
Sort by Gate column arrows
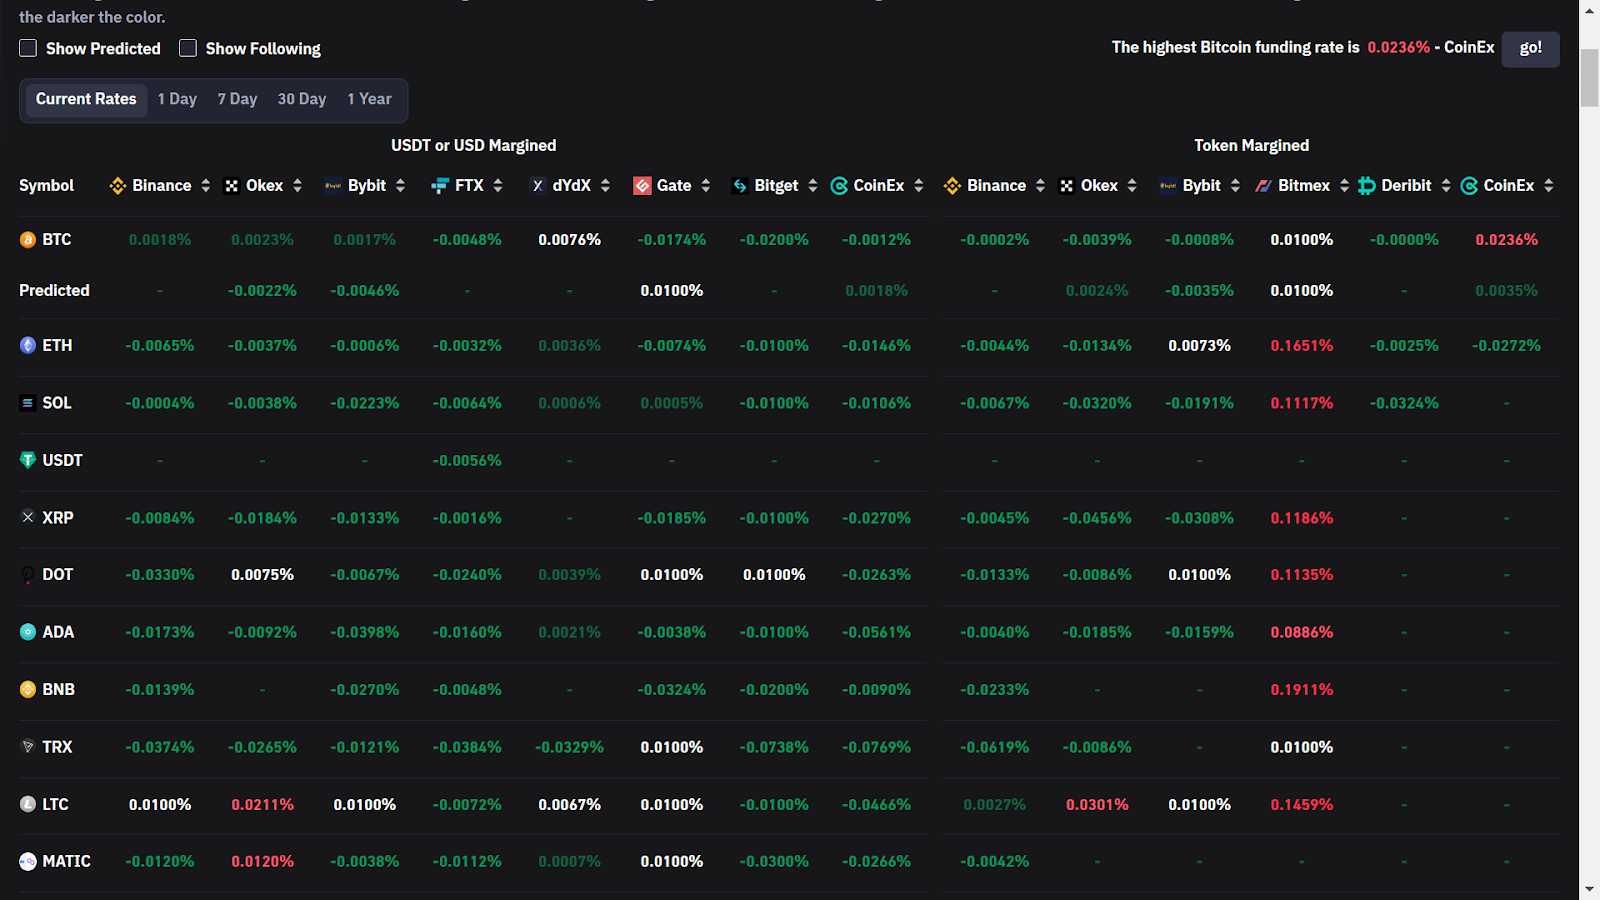(x=706, y=186)
